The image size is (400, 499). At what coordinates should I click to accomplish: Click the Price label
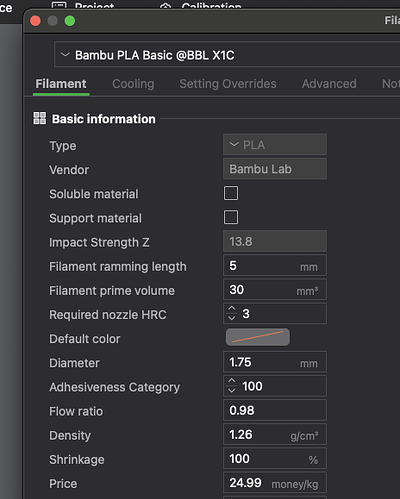[x=63, y=484]
